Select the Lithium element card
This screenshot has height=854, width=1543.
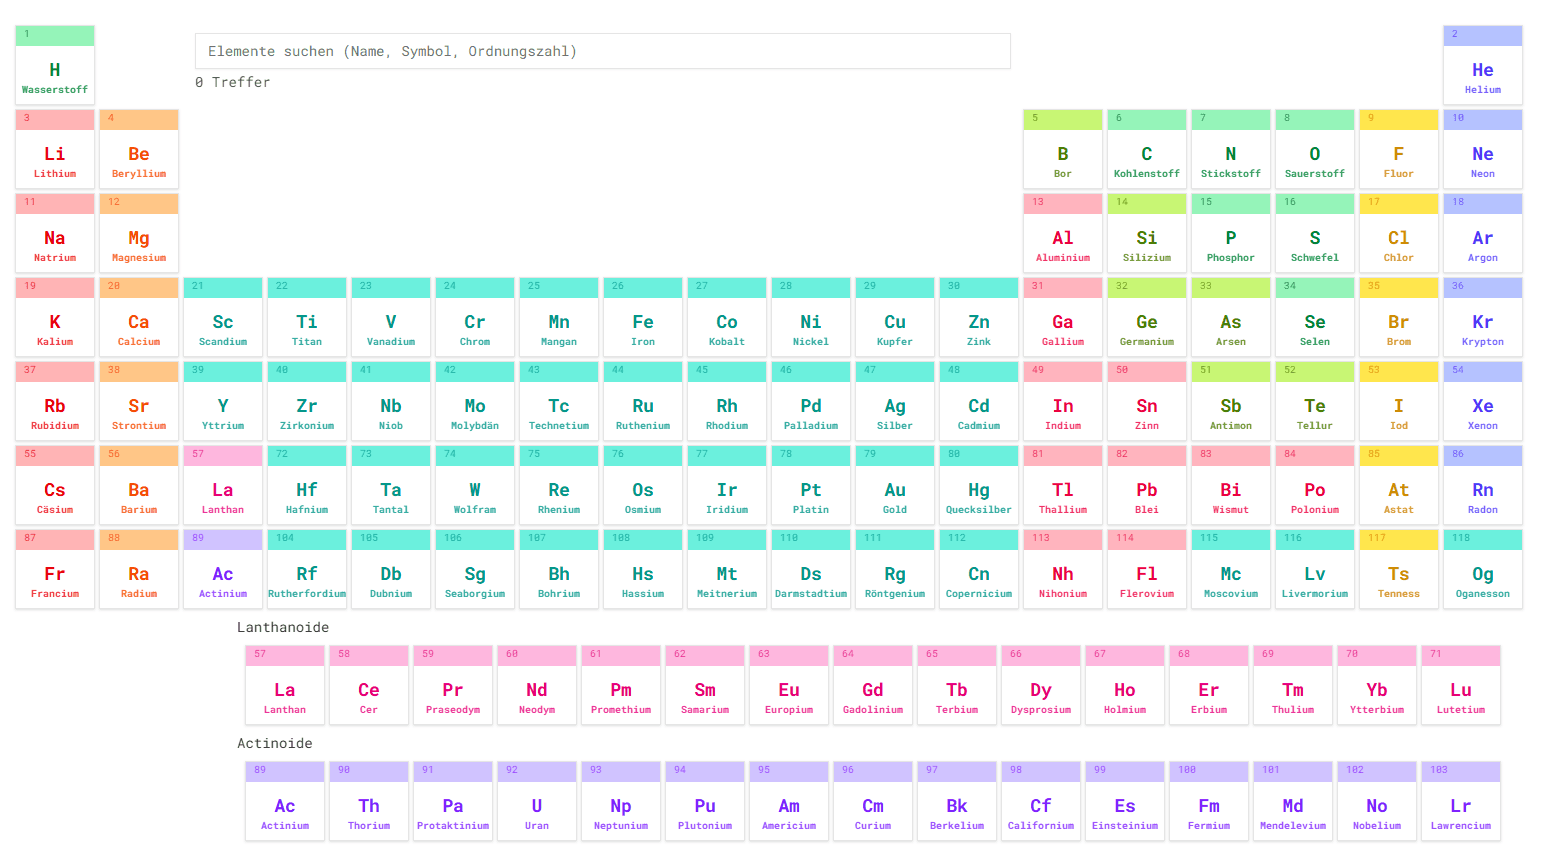click(x=55, y=149)
